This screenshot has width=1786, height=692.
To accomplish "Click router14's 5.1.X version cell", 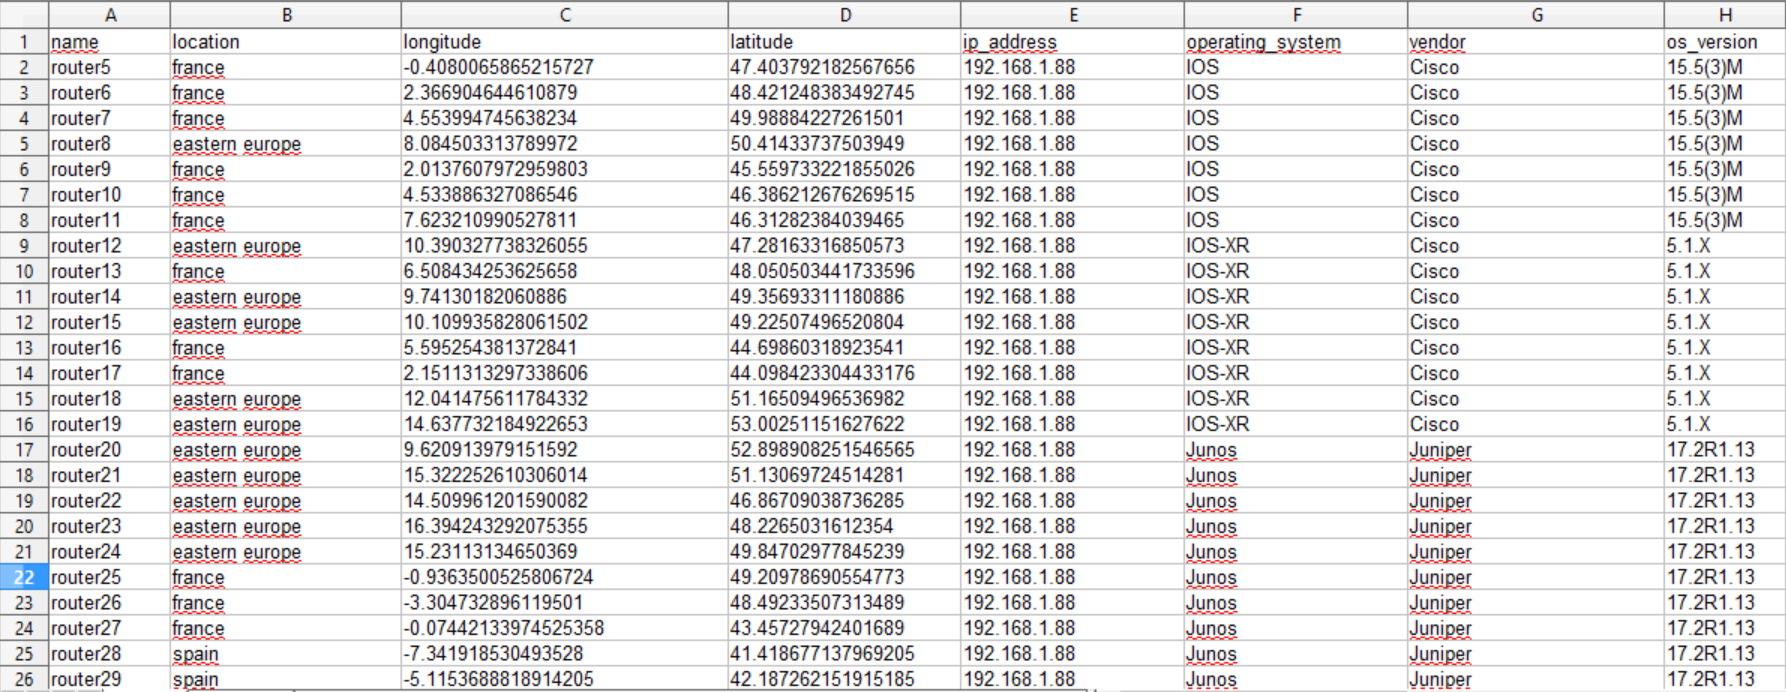I will click(1725, 297).
